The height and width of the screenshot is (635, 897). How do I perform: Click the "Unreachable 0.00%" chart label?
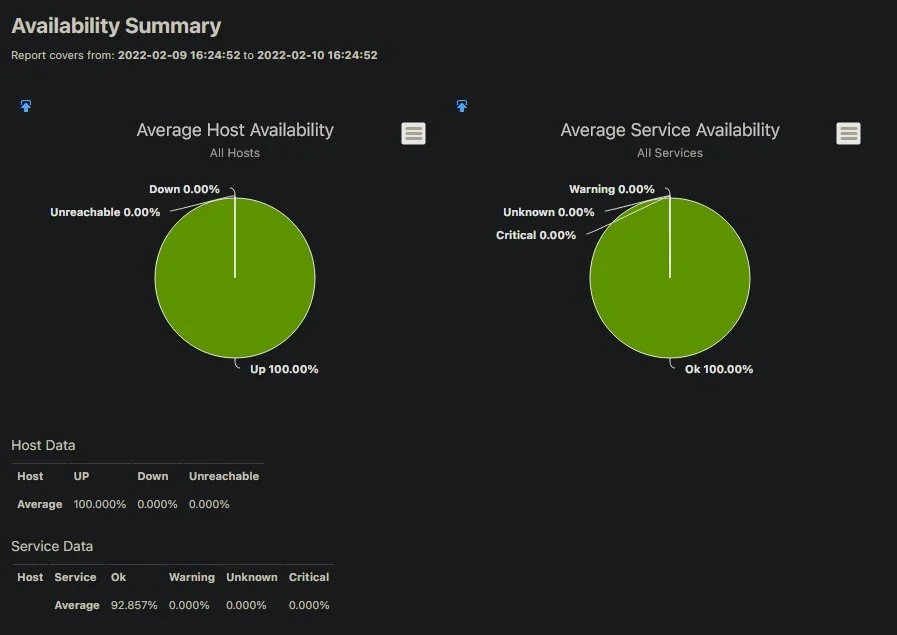[x=105, y=212]
